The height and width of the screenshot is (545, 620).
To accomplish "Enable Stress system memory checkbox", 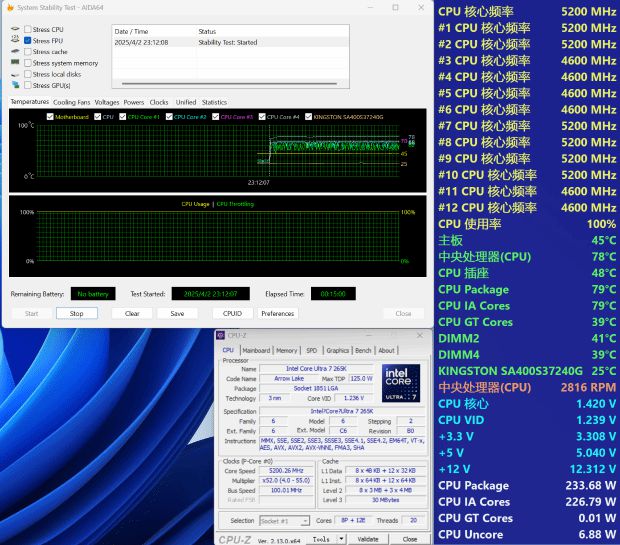I will pyautogui.click(x=28, y=63).
